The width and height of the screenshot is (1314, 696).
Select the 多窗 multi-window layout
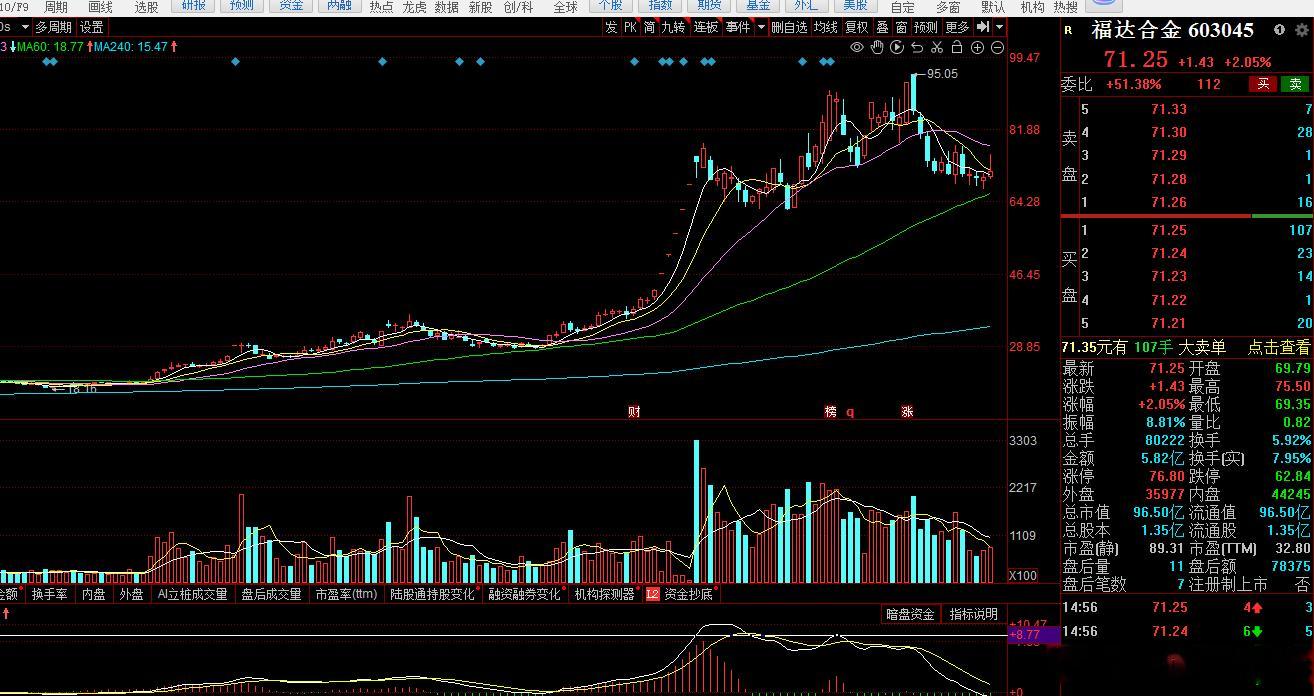coord(948,7)
